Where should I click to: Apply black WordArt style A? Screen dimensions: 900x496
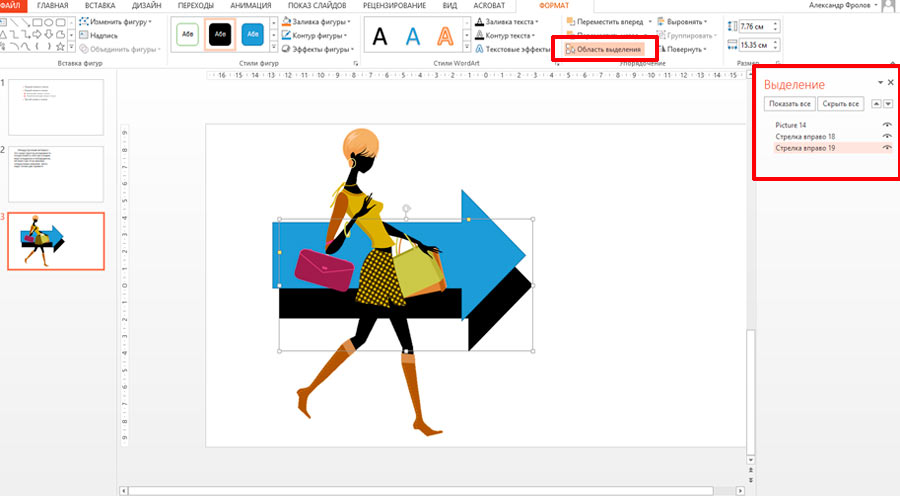(380, 36)
